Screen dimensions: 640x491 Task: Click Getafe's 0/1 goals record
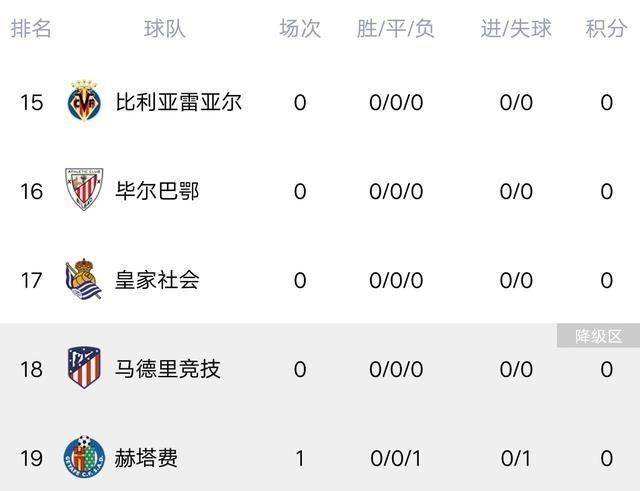coord(516,458)
